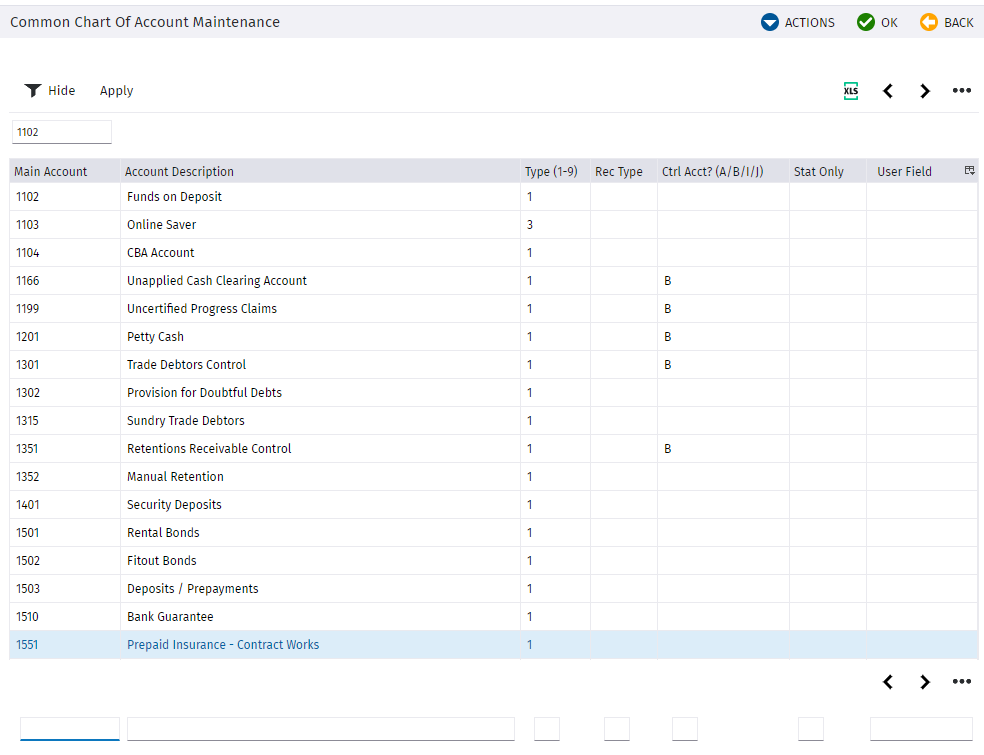Click type value 3 for Online Saver
This screenshot has width=984, height=755.
coord(530,225)
